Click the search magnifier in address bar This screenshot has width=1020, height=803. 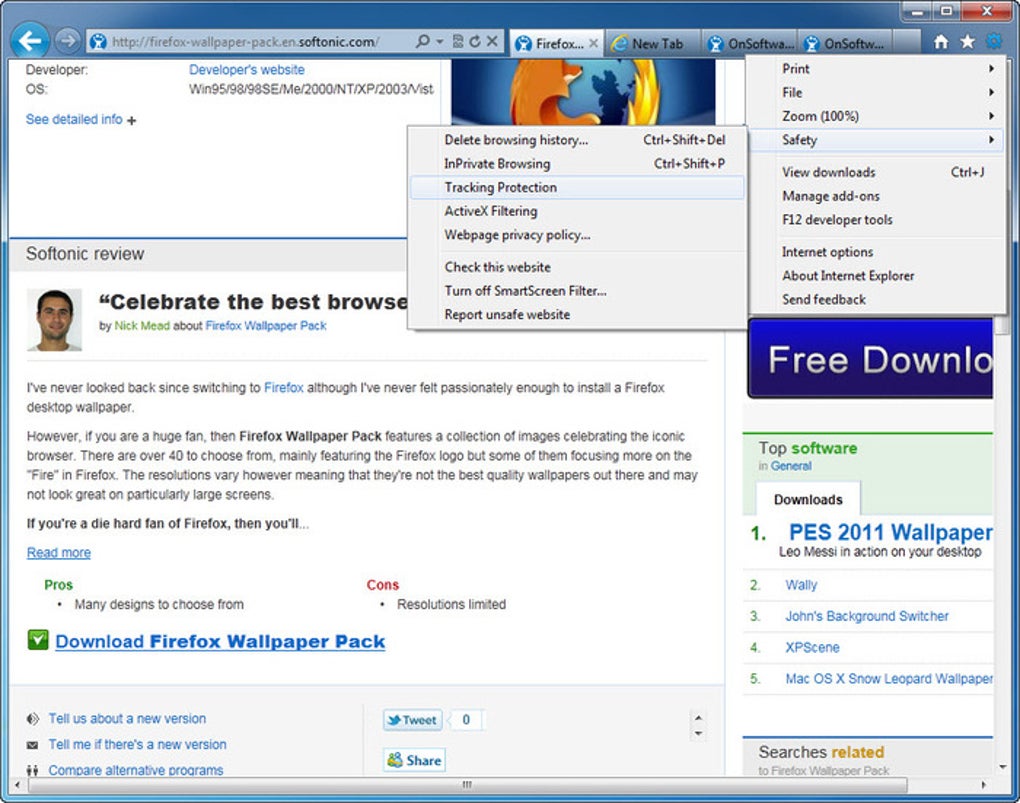tap(423, 42)
